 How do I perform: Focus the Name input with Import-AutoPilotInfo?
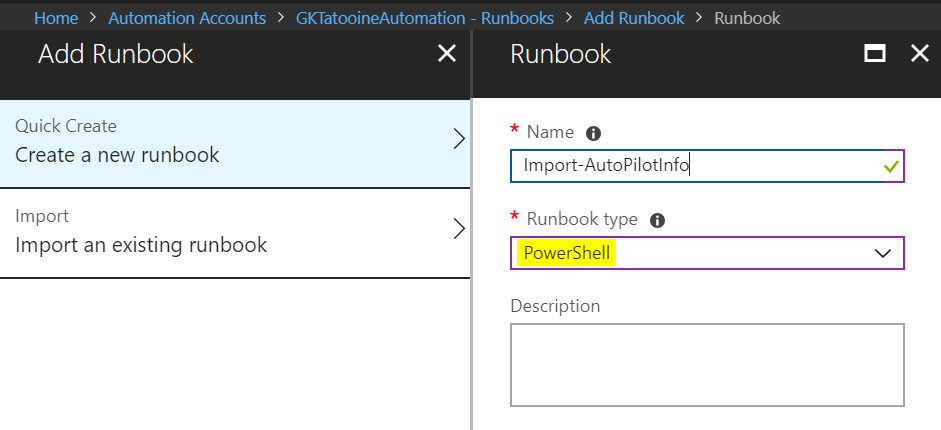pyautogui.click(x=690, y=166)
